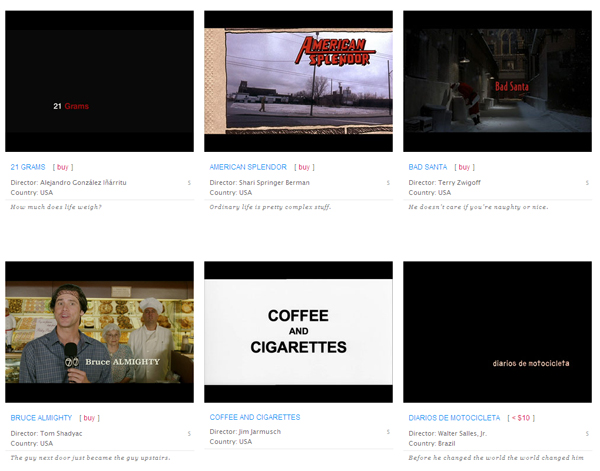Screen dimensions: 600x471
Task: Click the small S icon in Coffee and Cigarettes entry
Action: point(388,434)
